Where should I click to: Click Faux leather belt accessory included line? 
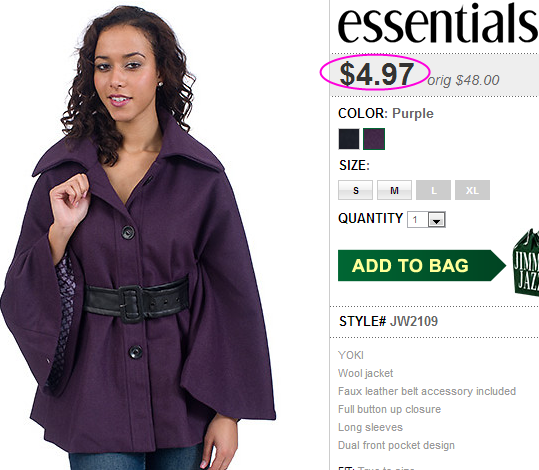[427, 391]
